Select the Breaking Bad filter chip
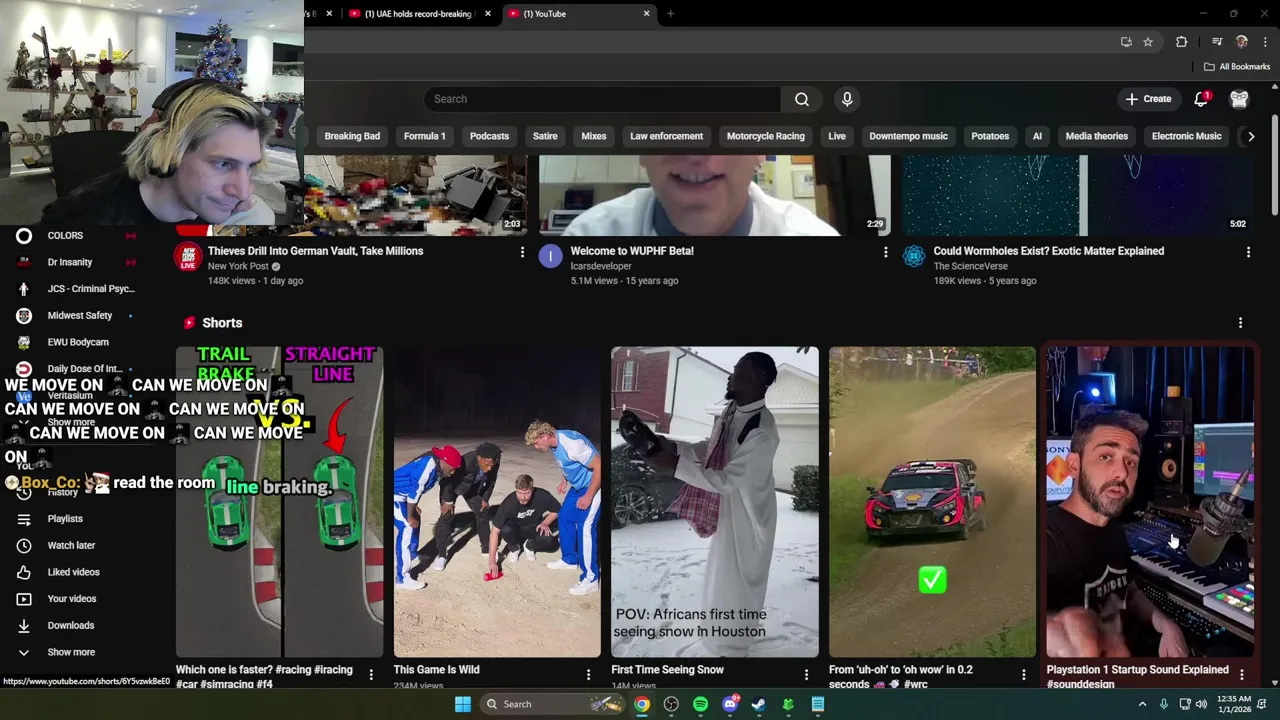This screenshot has height=720, width=1280. click(x=352, y=136)
